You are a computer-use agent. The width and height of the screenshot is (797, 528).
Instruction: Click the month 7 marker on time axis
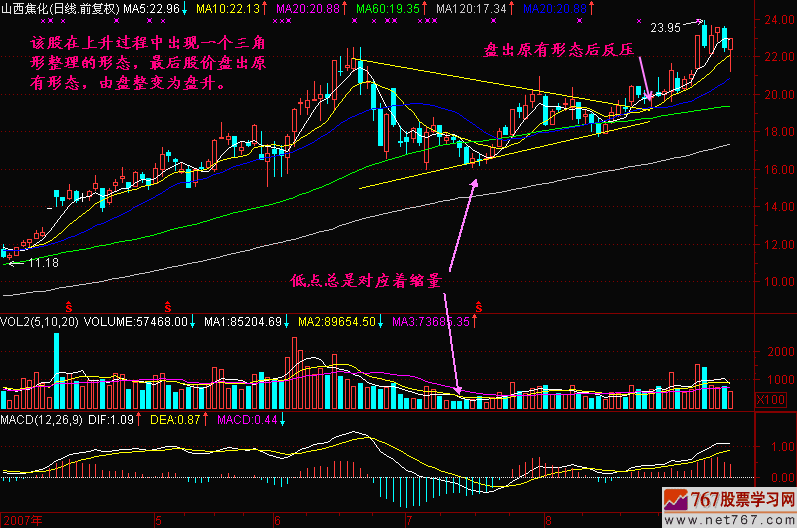[x=409, y=521]
